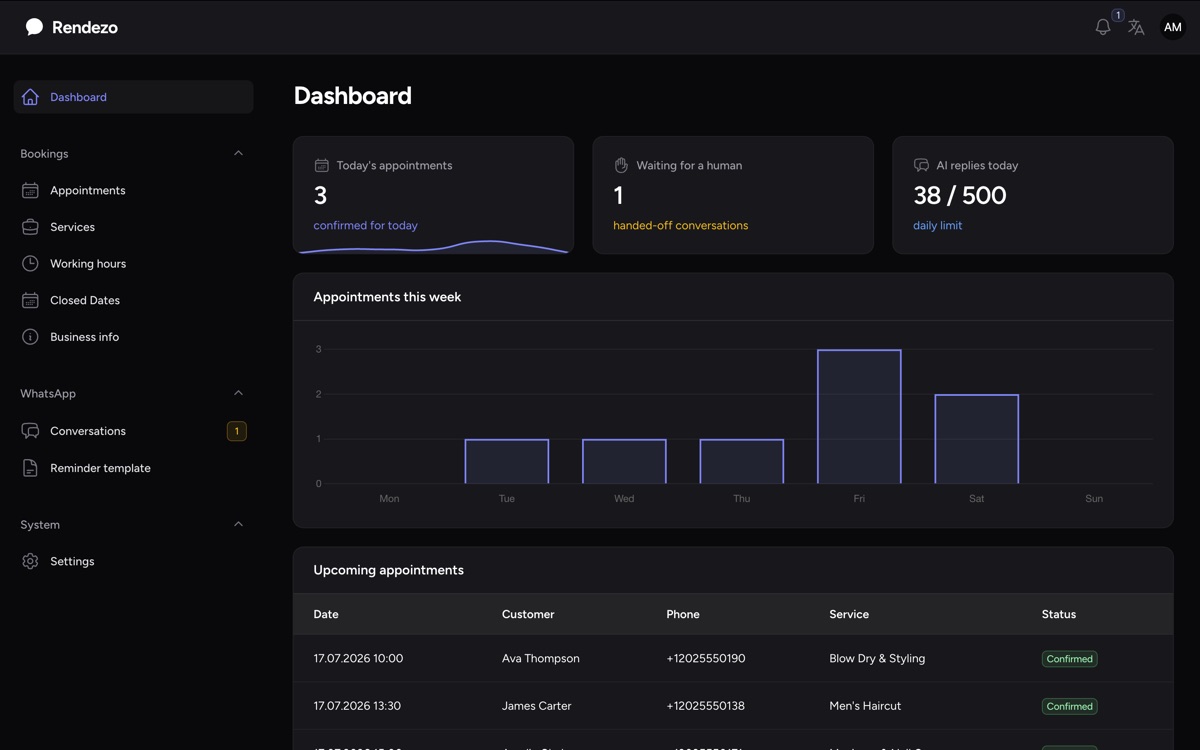
Task: Click the Settings gear icon
Action: [30, 561]
